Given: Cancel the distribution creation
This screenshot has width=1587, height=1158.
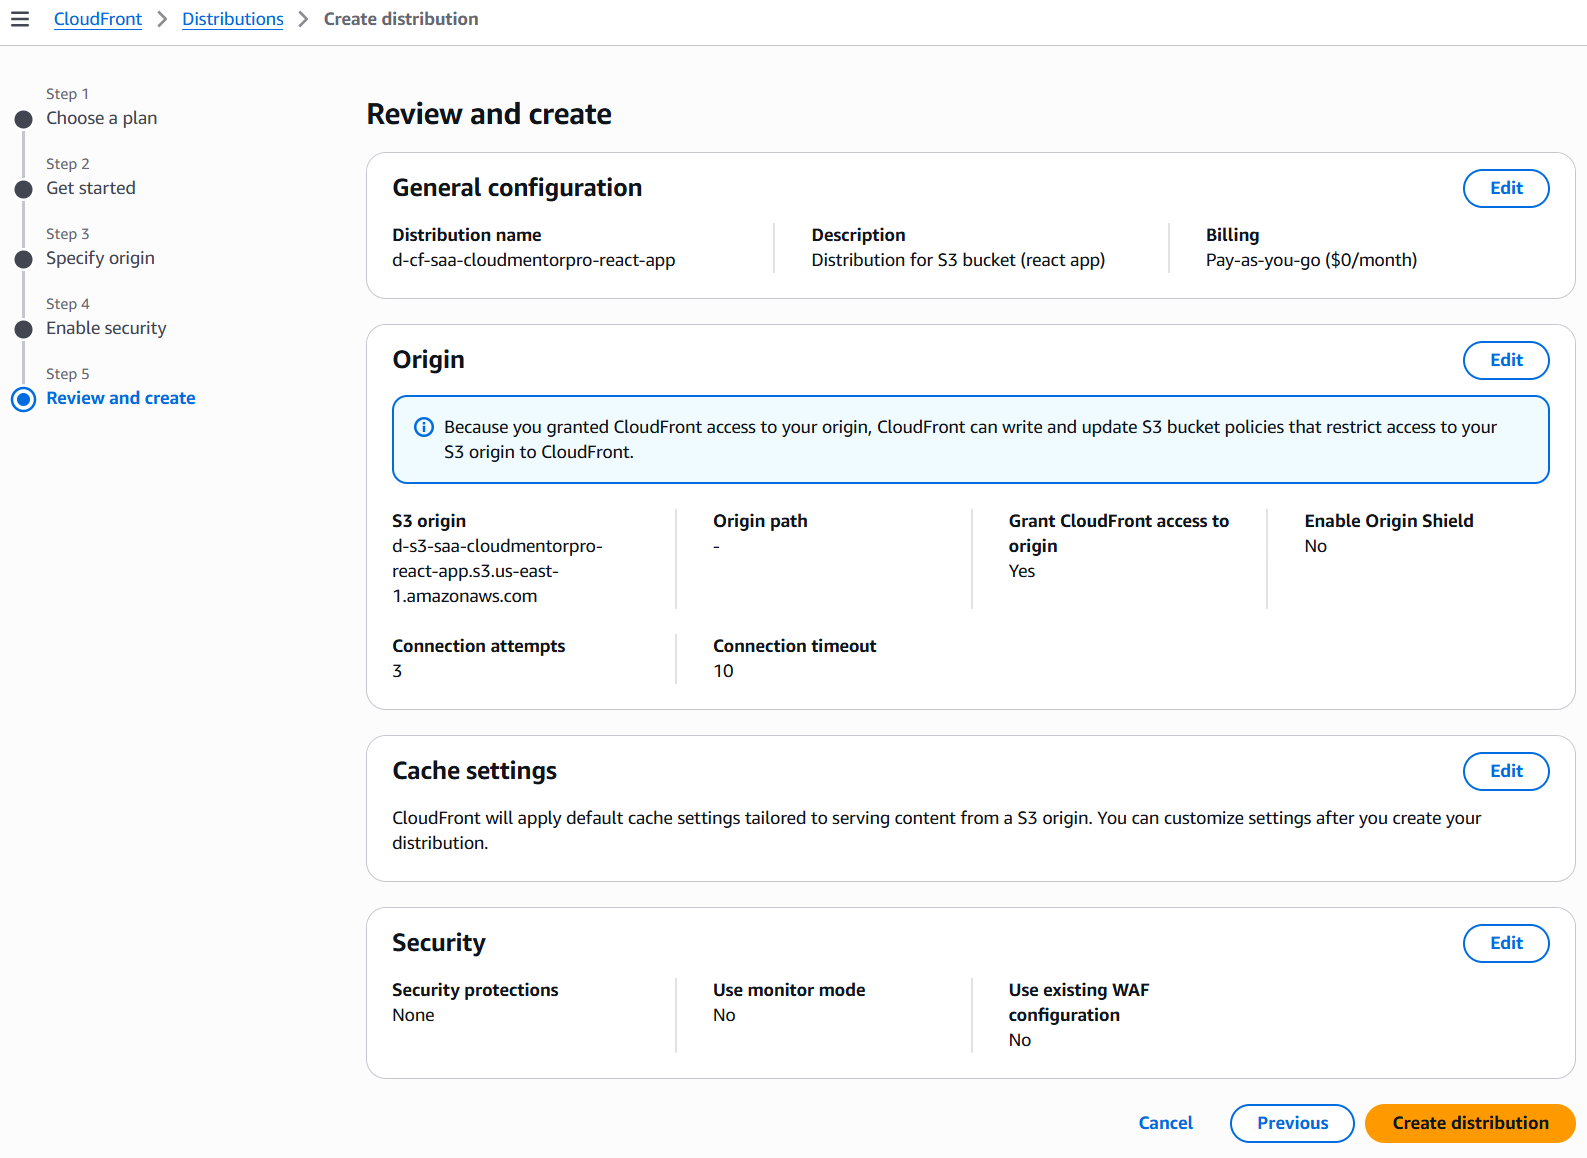Looking at the screenshot, I should tap(1165, 1123).
